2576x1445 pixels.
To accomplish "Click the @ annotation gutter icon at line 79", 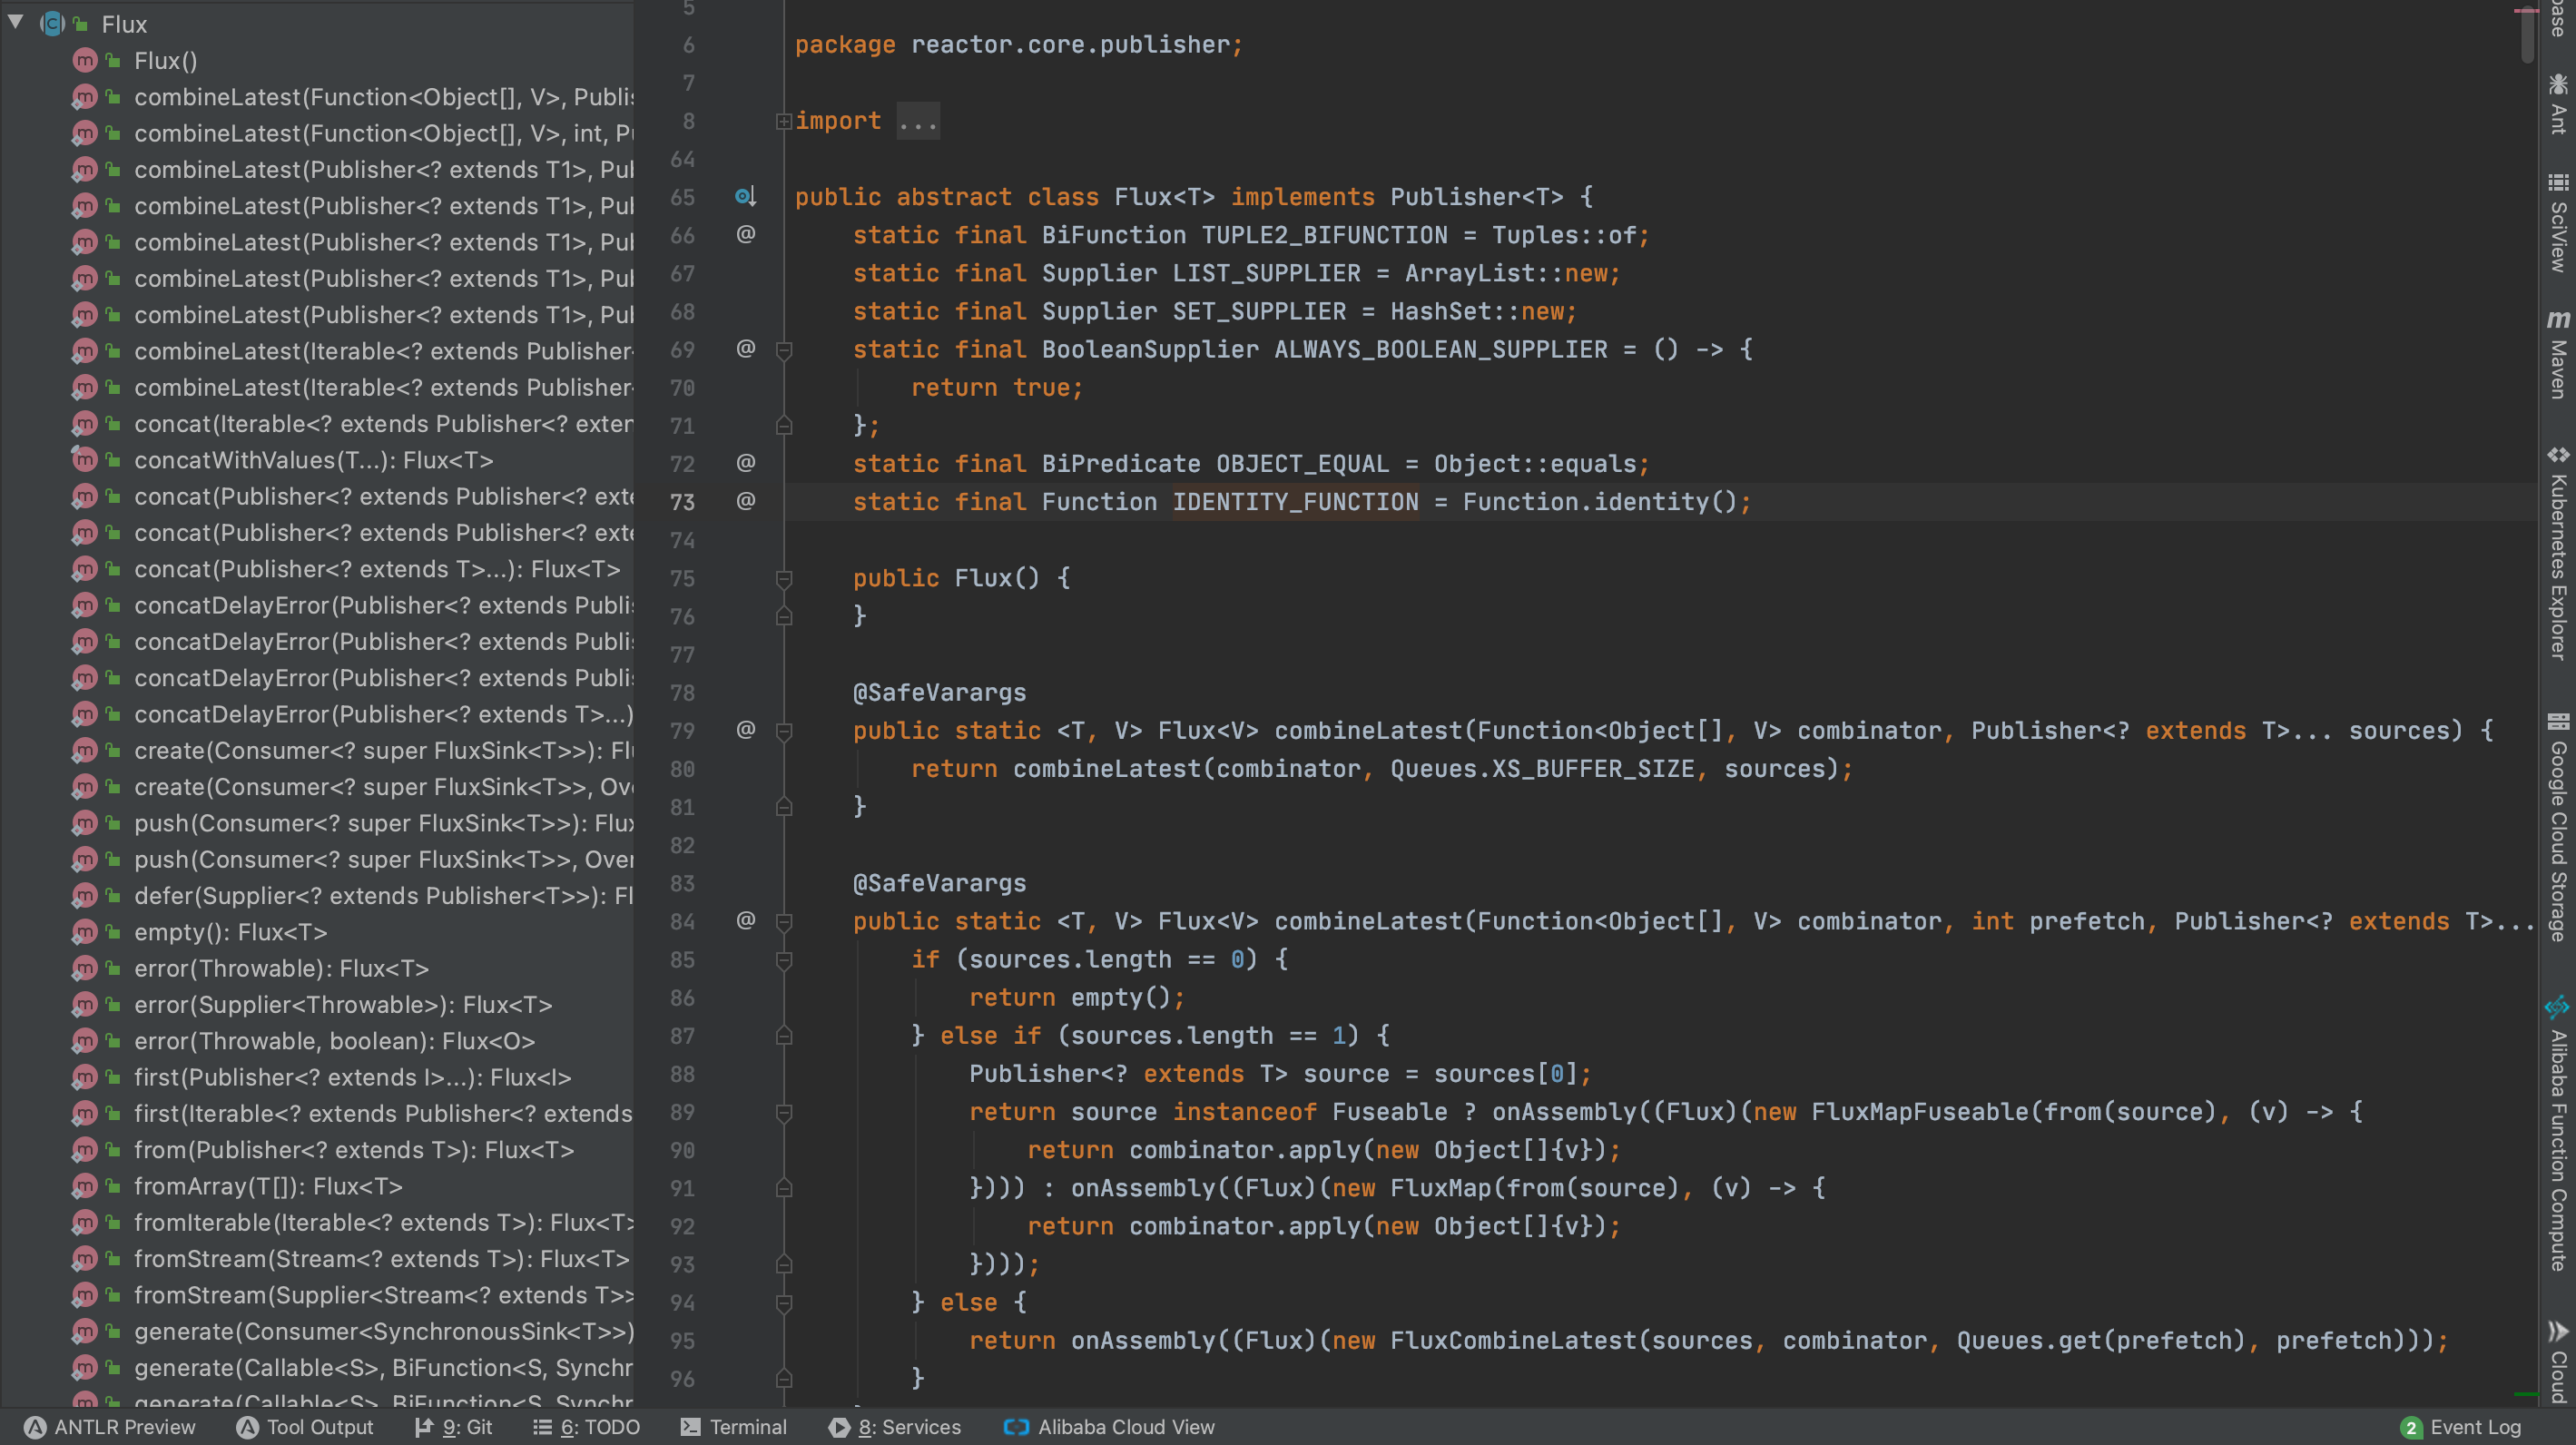I will click(745, 730).
